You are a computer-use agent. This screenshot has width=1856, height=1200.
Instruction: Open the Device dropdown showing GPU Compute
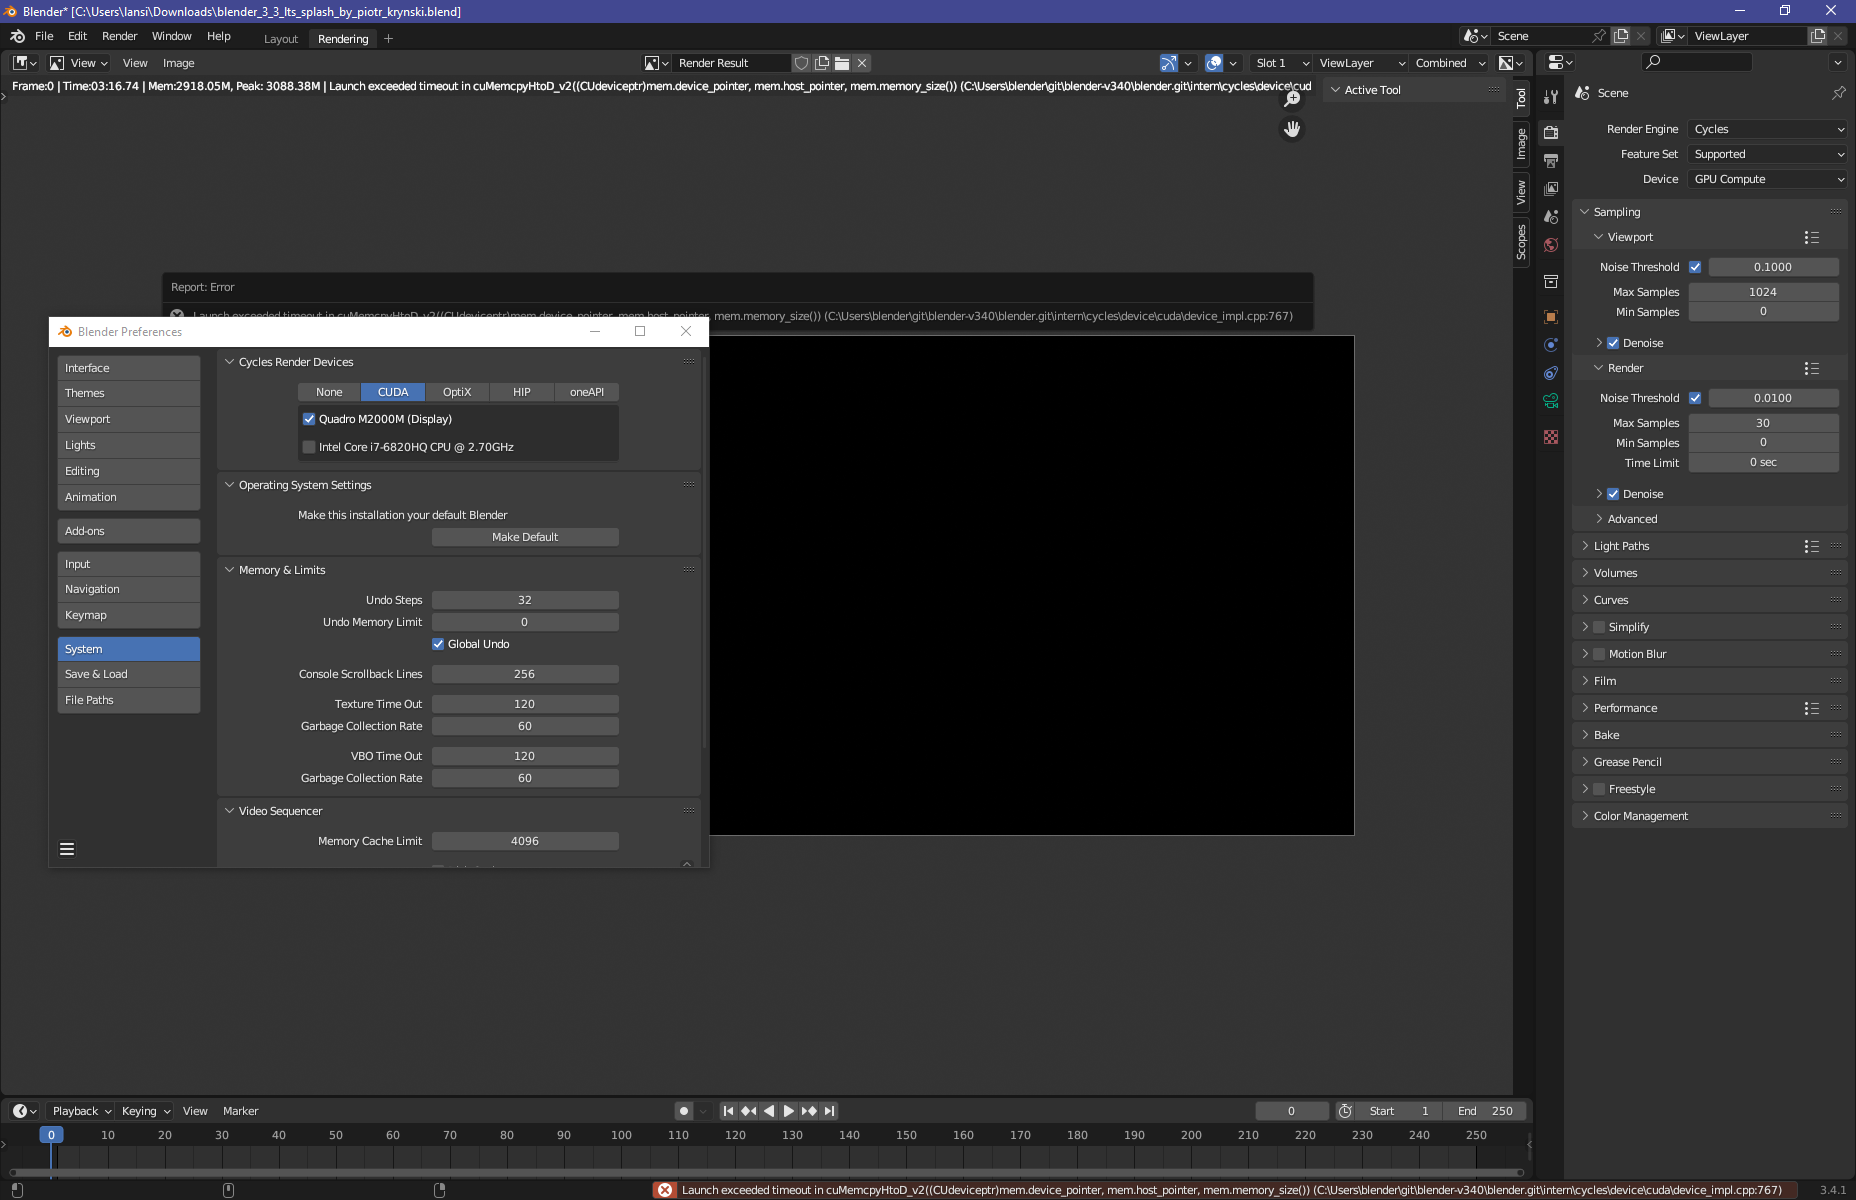point(1768,179)
